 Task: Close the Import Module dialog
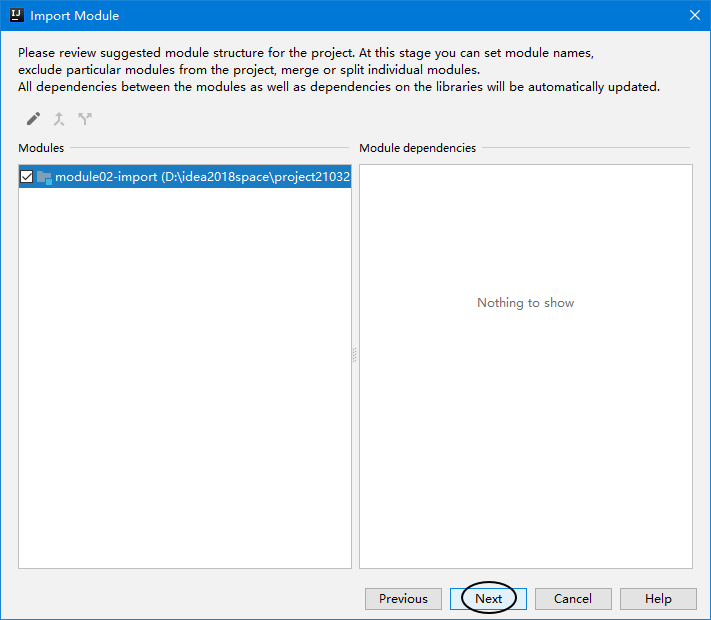point(694,15)
